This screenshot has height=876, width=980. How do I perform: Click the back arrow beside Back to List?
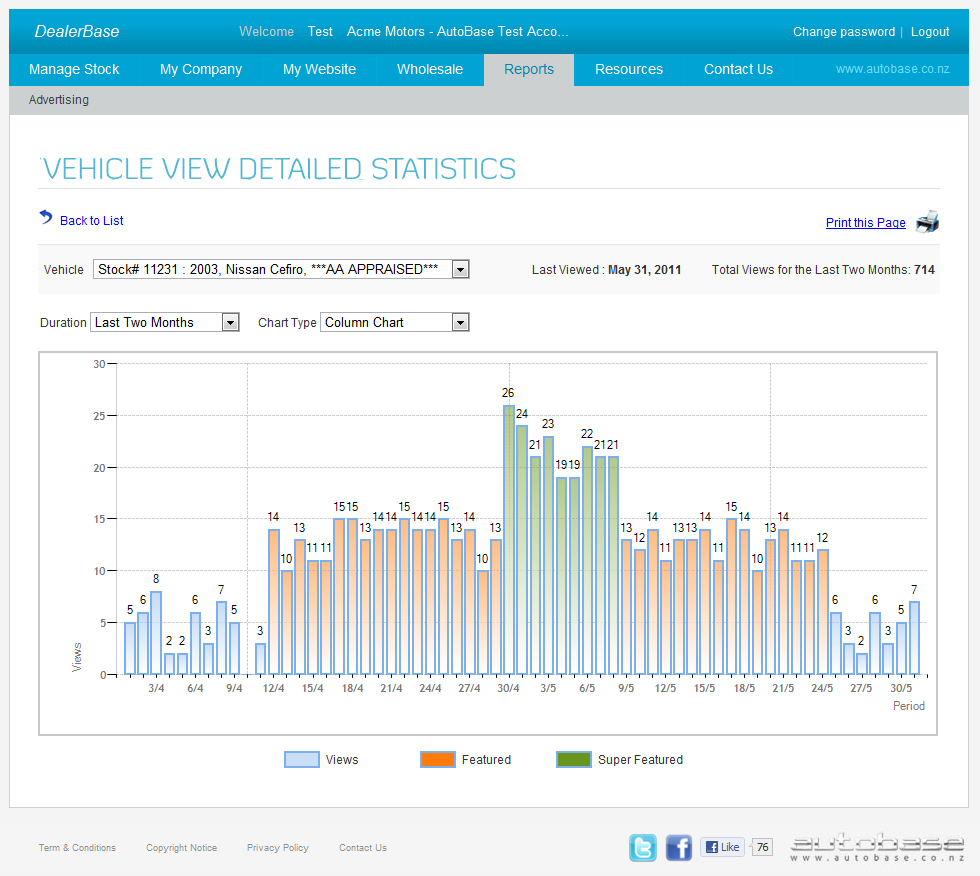[x=44, y=216]
